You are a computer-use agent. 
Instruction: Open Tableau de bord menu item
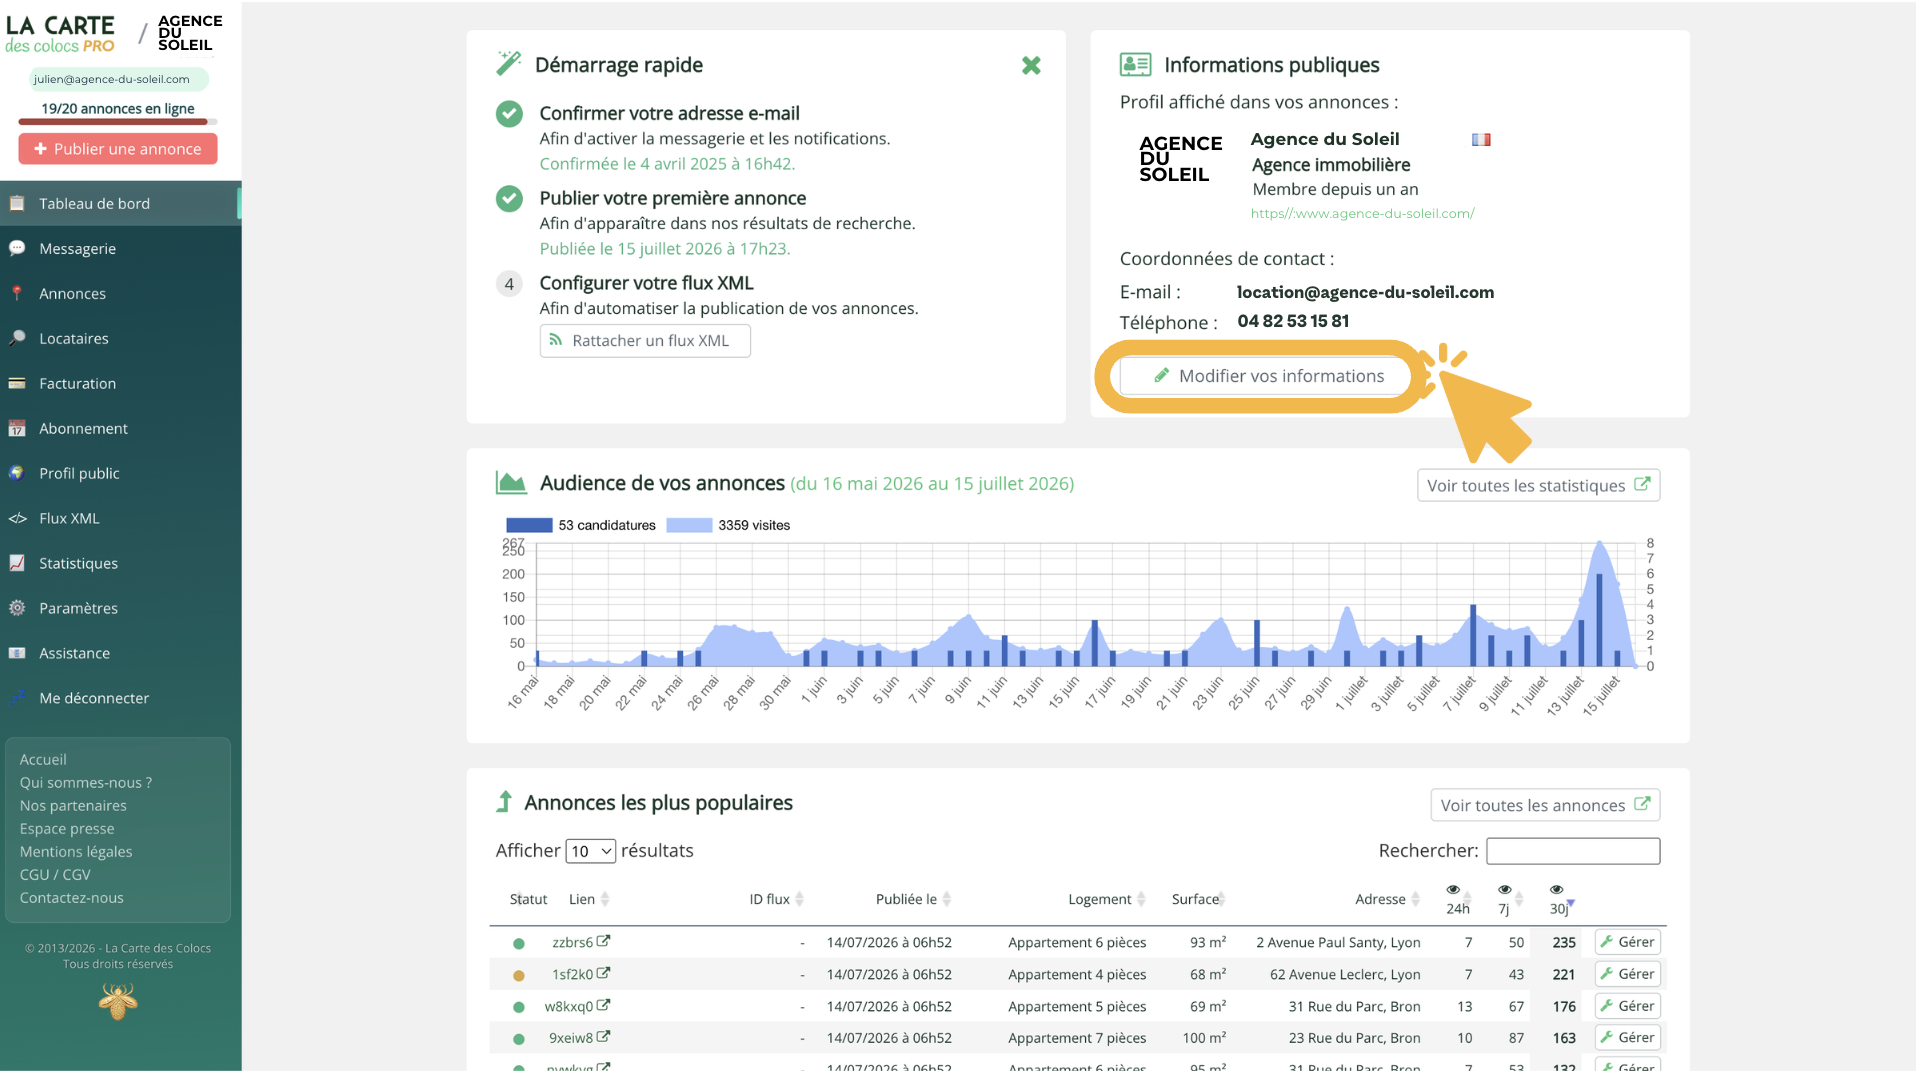tap(120, 203)
